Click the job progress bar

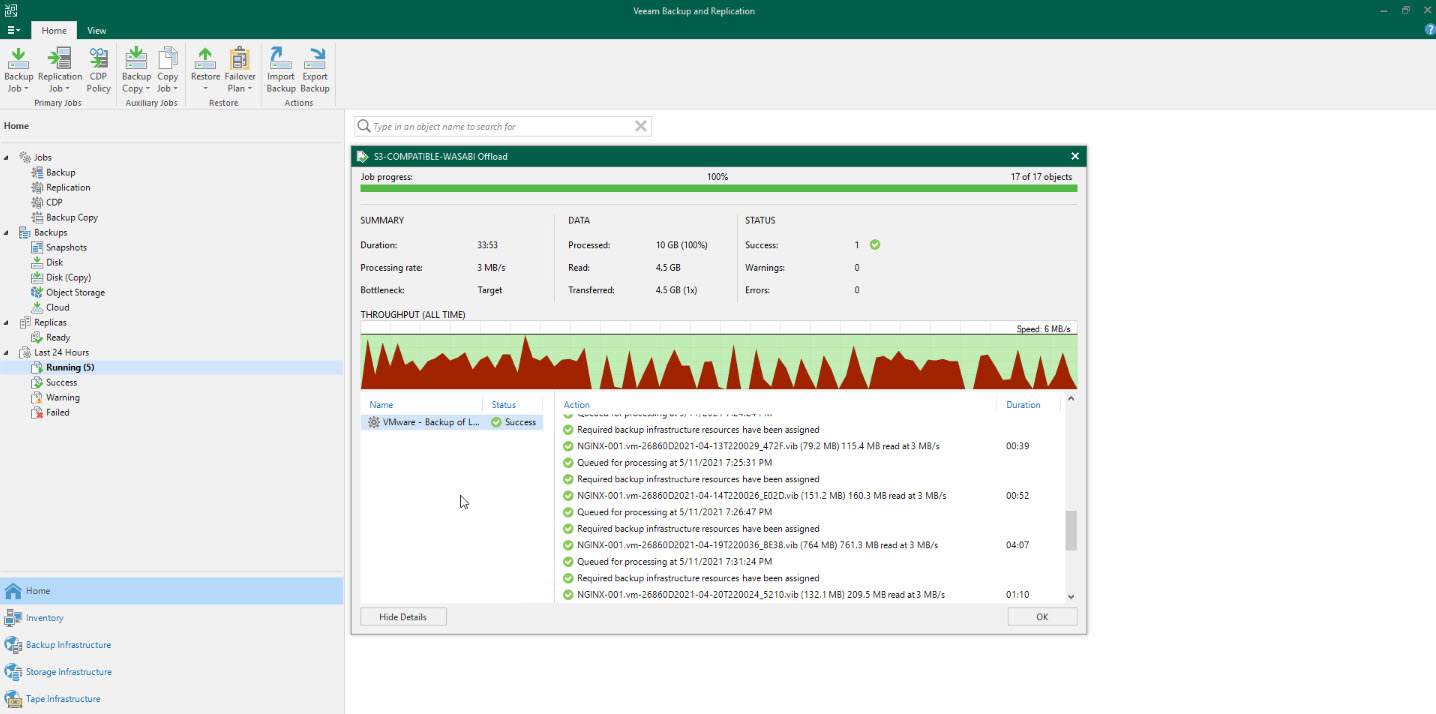click(719, 188)
